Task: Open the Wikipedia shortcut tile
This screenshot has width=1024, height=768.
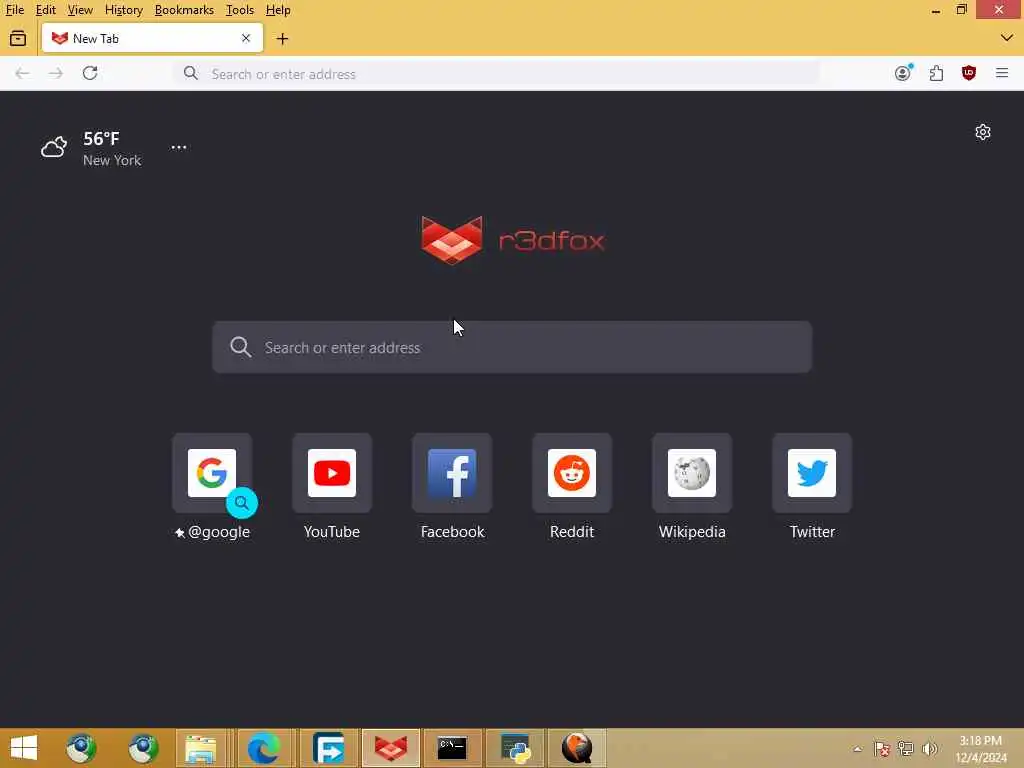Action: tap(692, 473)
